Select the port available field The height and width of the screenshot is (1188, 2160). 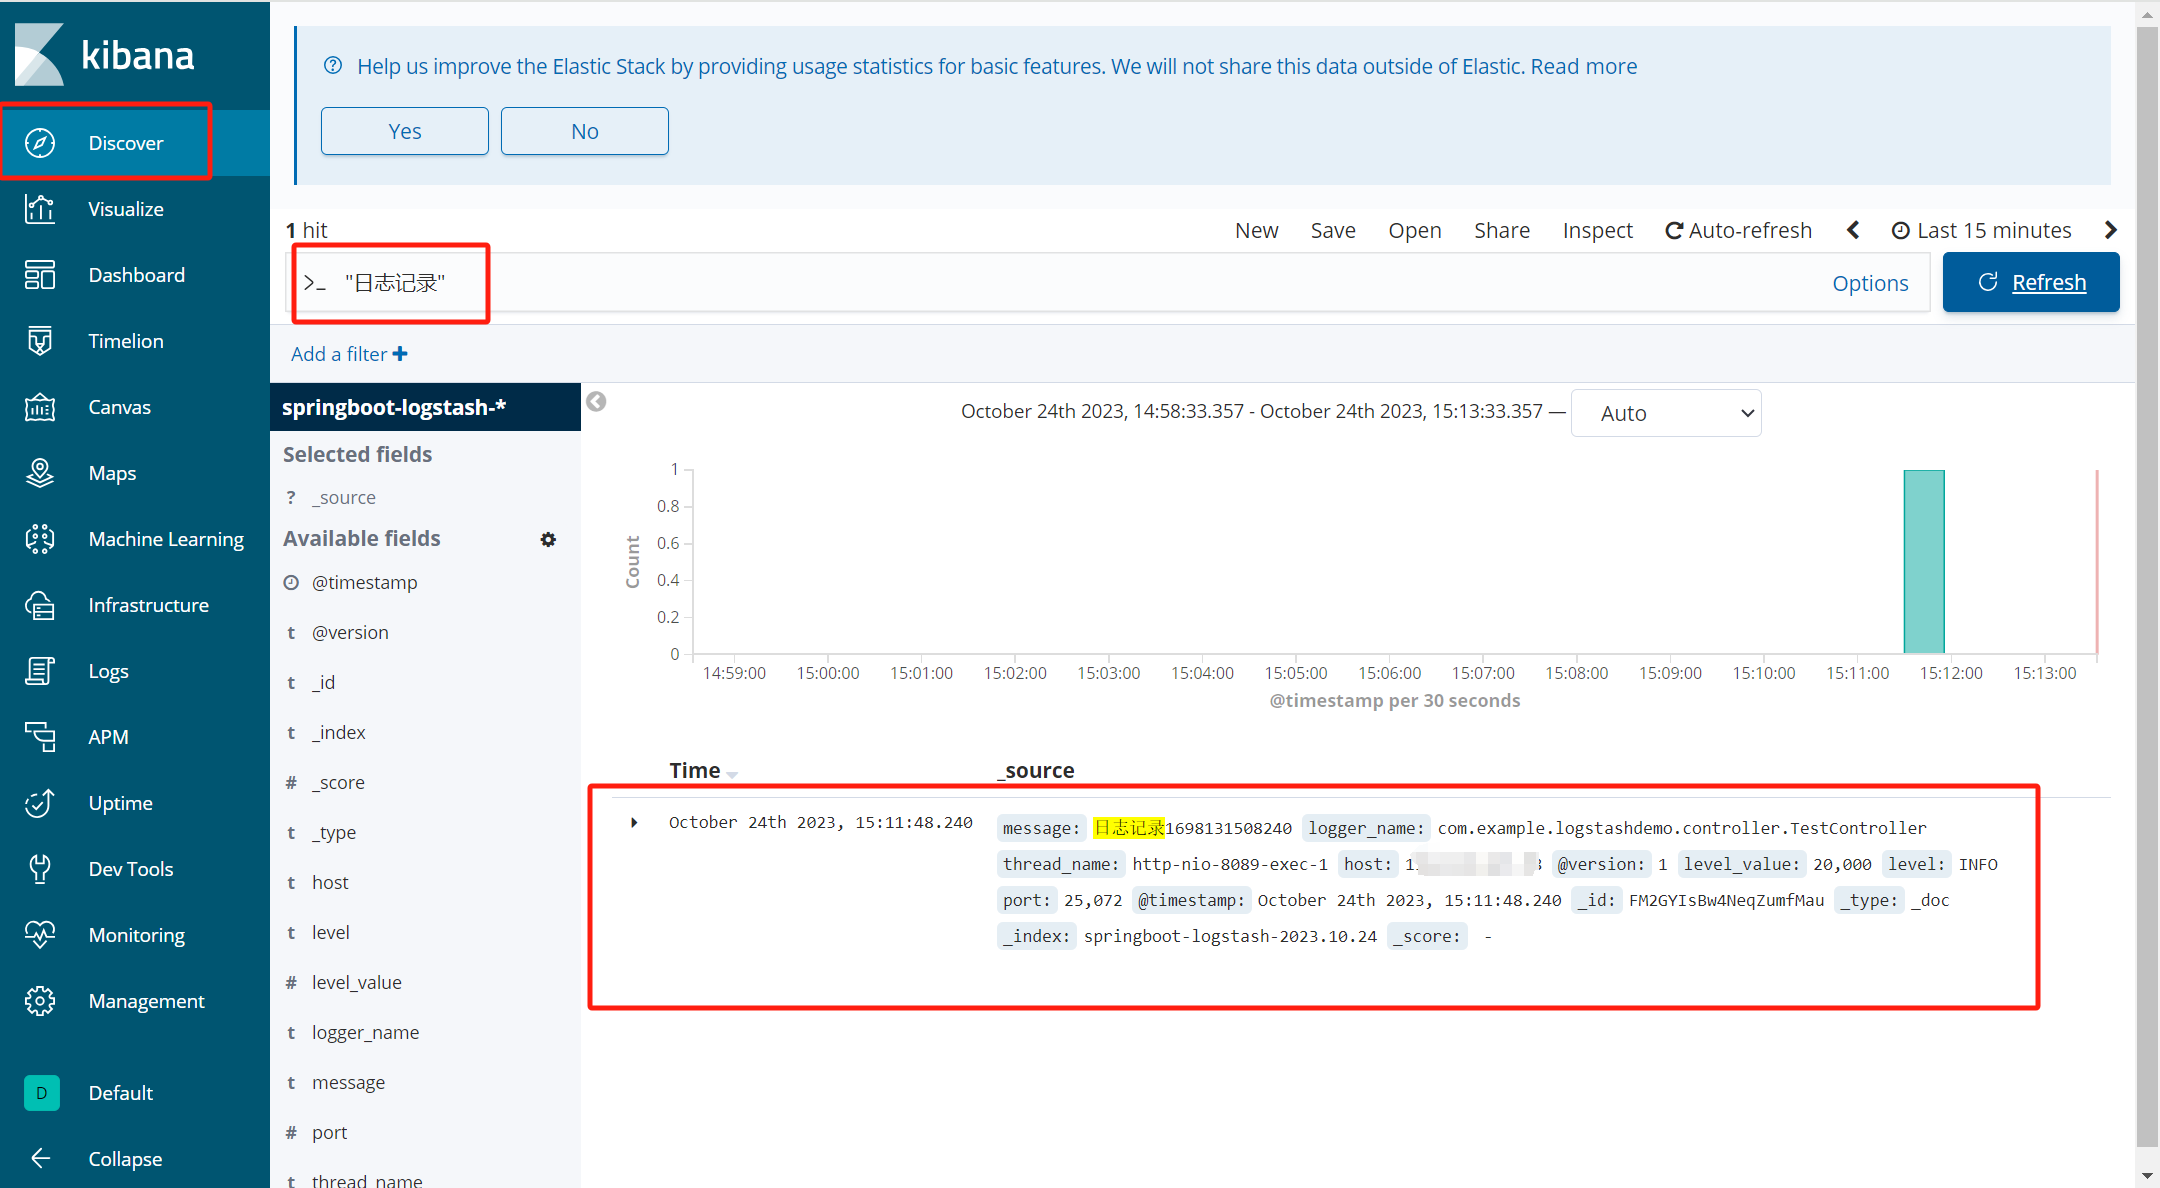pyautogui.click(x=329, y=1132)
